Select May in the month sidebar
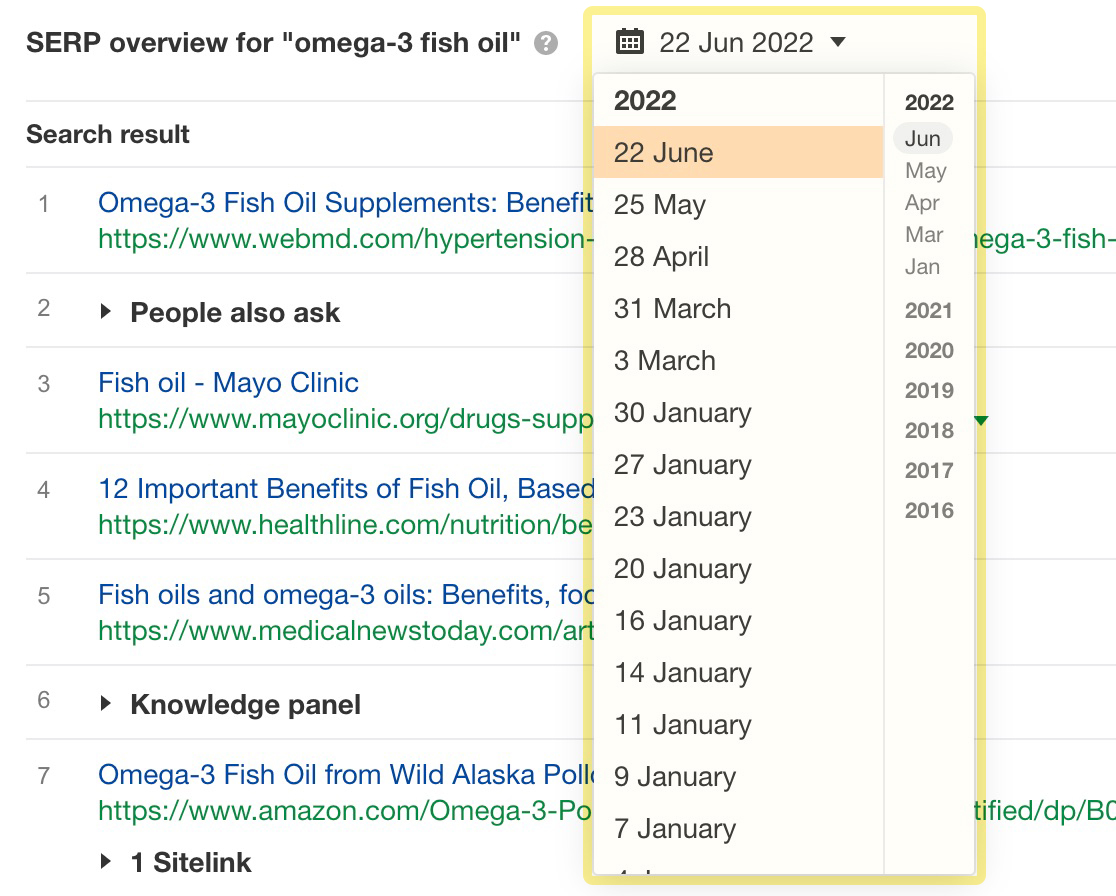Viewport: 1116px width, 896px height. coord(924,170)
